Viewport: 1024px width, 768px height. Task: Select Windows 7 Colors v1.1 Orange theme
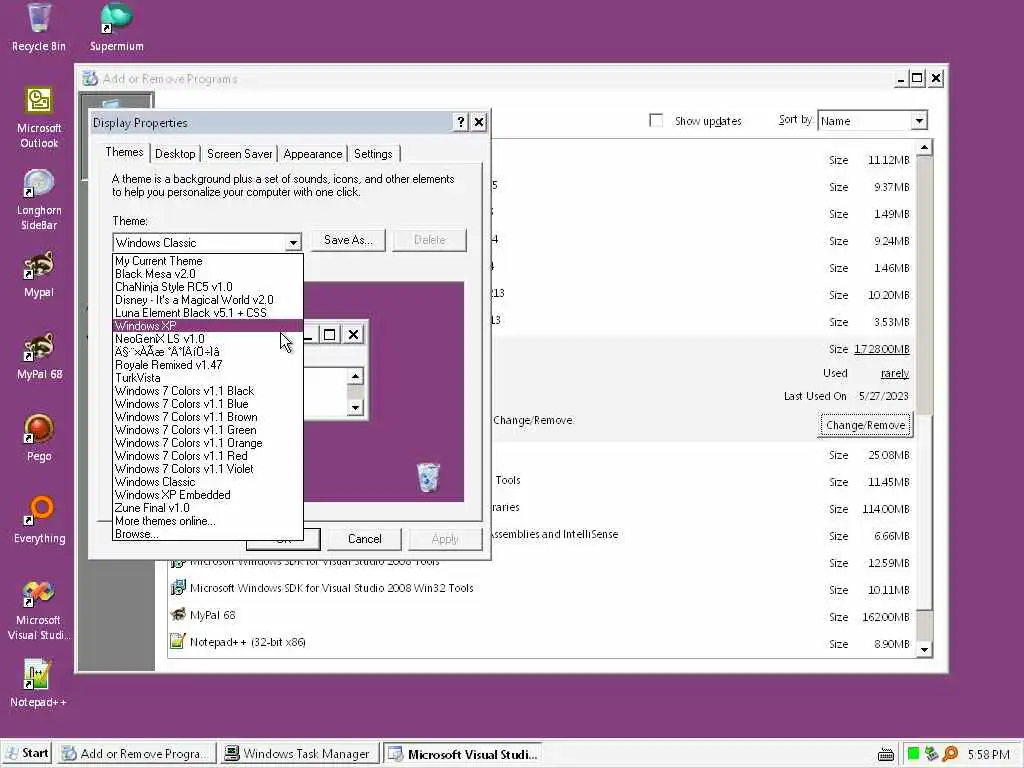pyautogui.click(x=208, y=443)
